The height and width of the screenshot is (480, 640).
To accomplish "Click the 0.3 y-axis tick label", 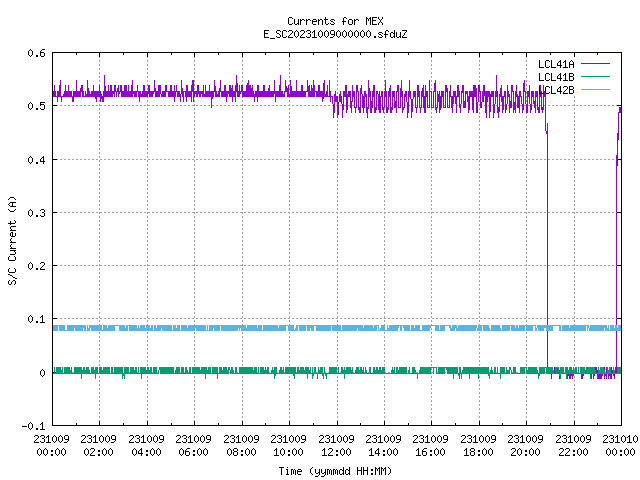I will click(x=36, y=213).
